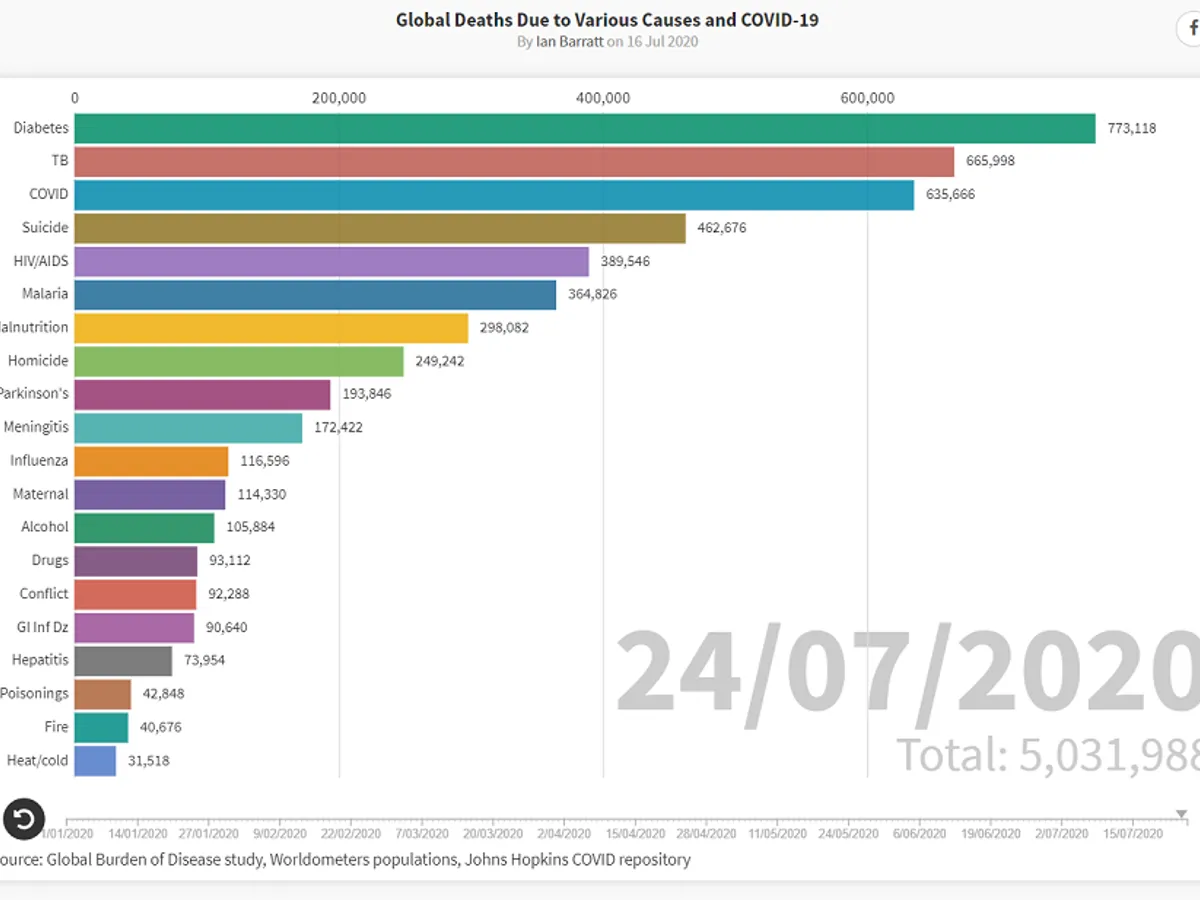
Task: Click the Suicide bar in the chart
Action: (x=380, y=228)
